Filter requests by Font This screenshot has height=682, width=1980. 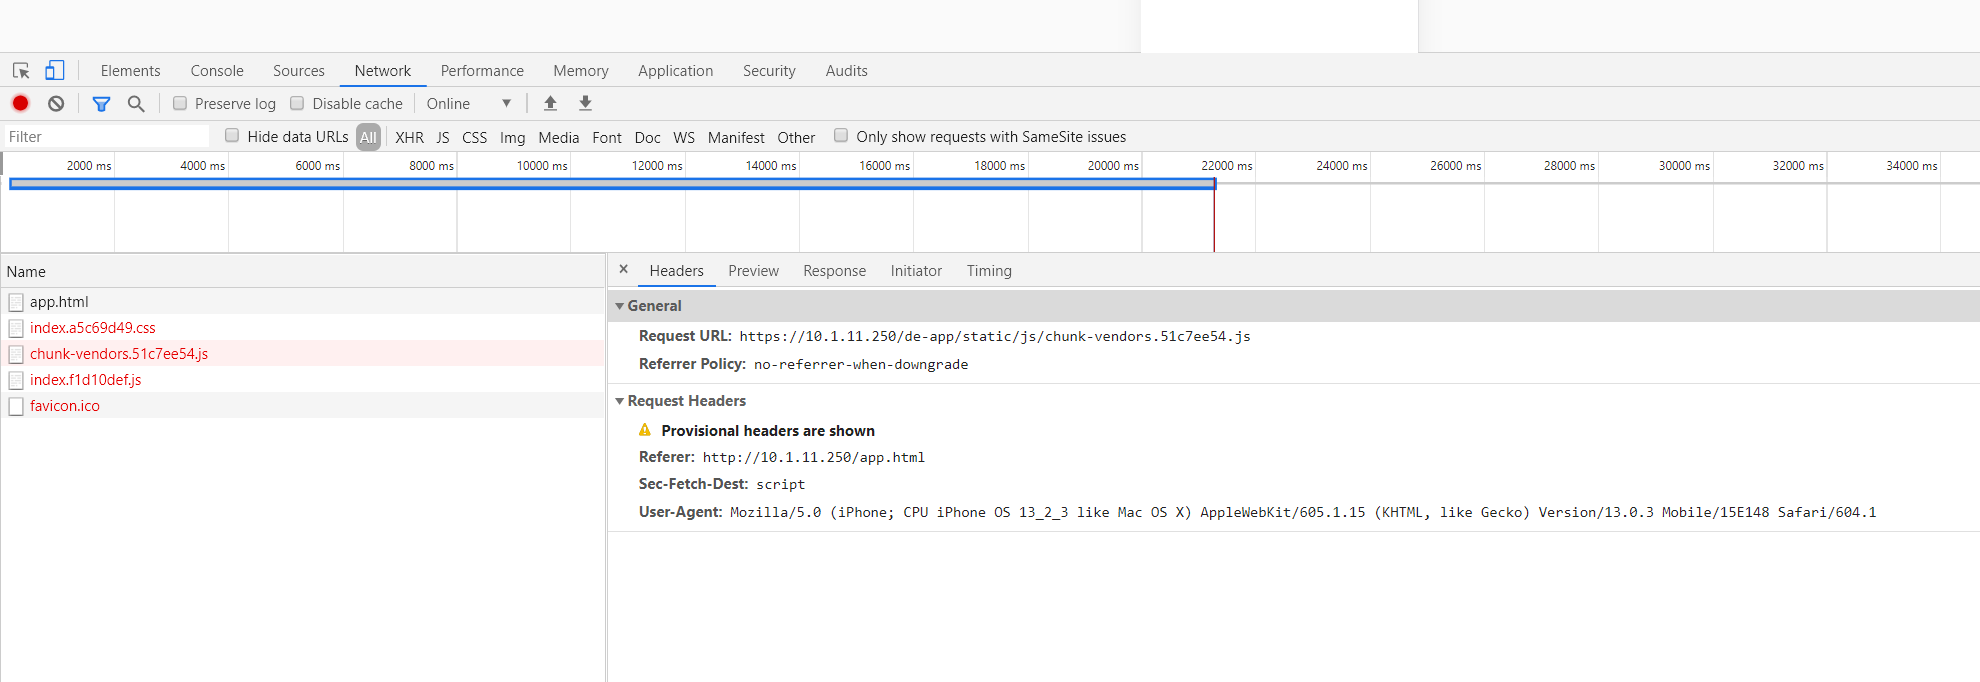[x=607, y=137]
